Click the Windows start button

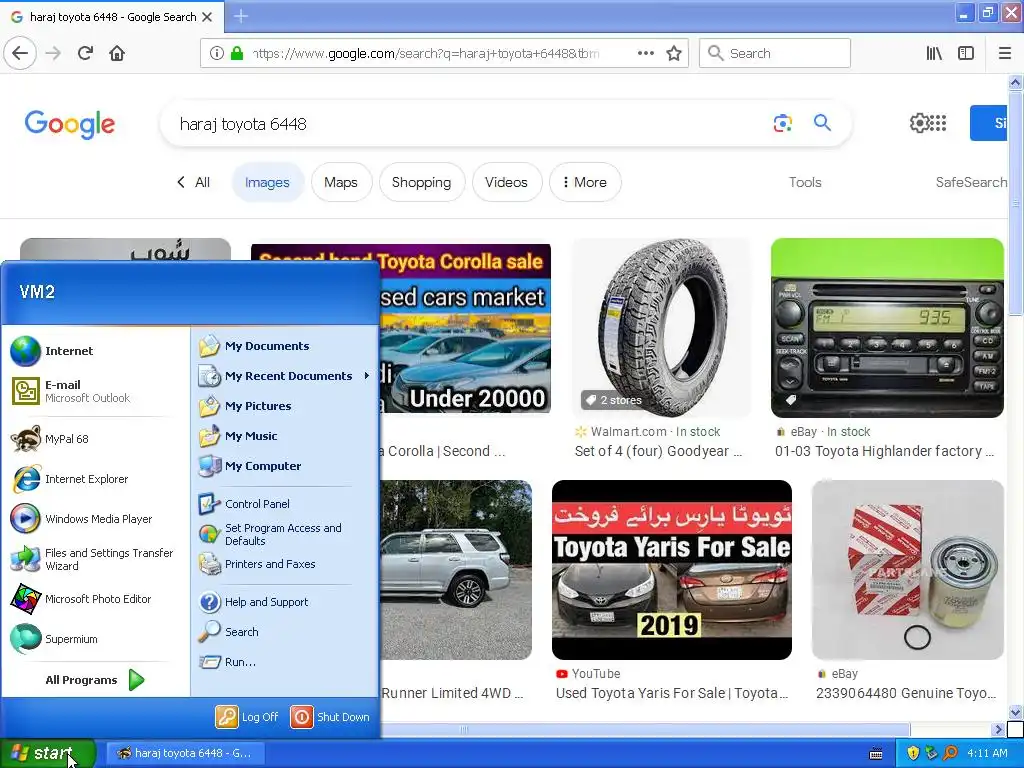pos(48,753)
